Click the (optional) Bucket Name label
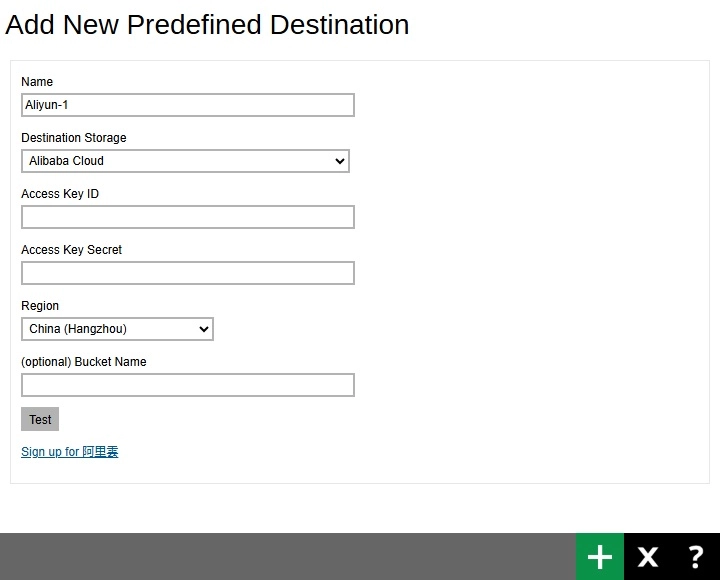The image size is (720, 580). 84,362
